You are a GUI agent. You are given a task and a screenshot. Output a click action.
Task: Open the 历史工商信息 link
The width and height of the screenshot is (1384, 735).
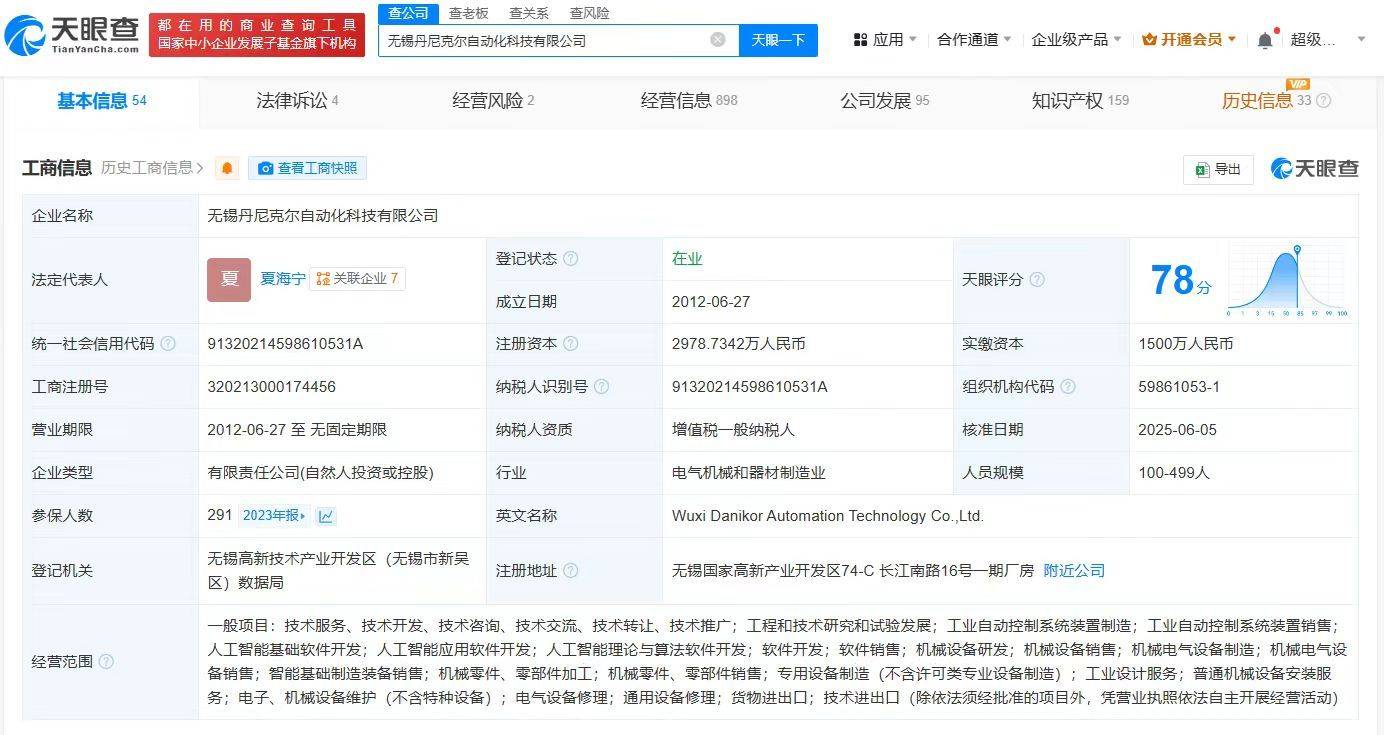(x=152, y=168)
